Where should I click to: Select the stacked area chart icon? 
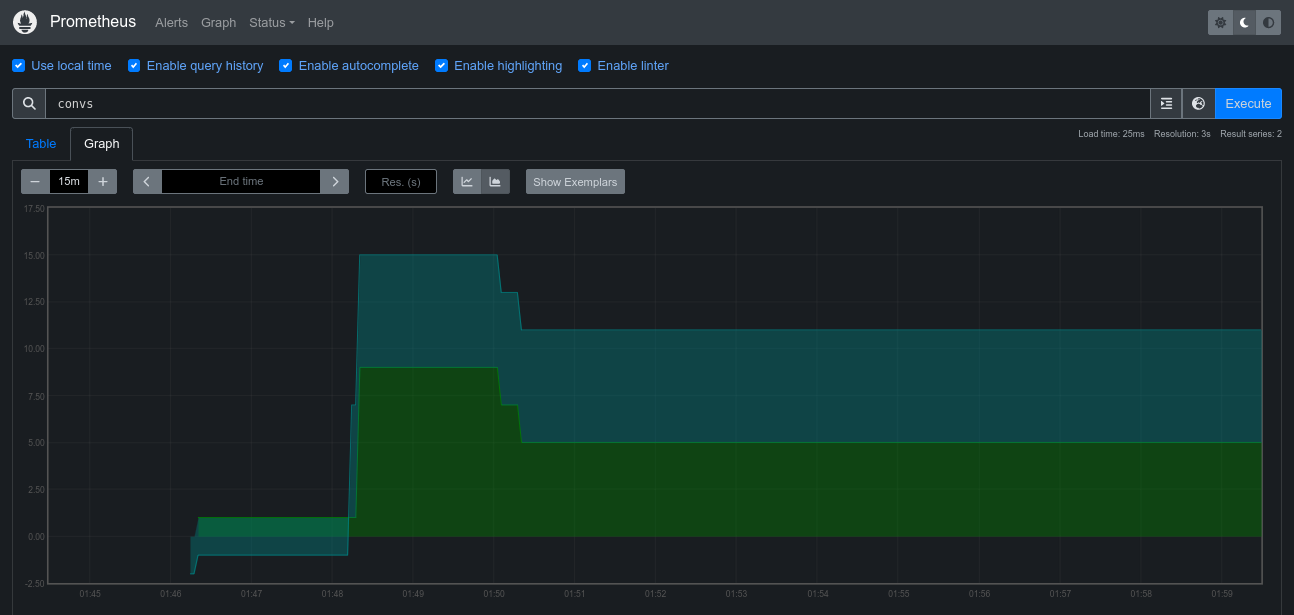pos(495,181)
